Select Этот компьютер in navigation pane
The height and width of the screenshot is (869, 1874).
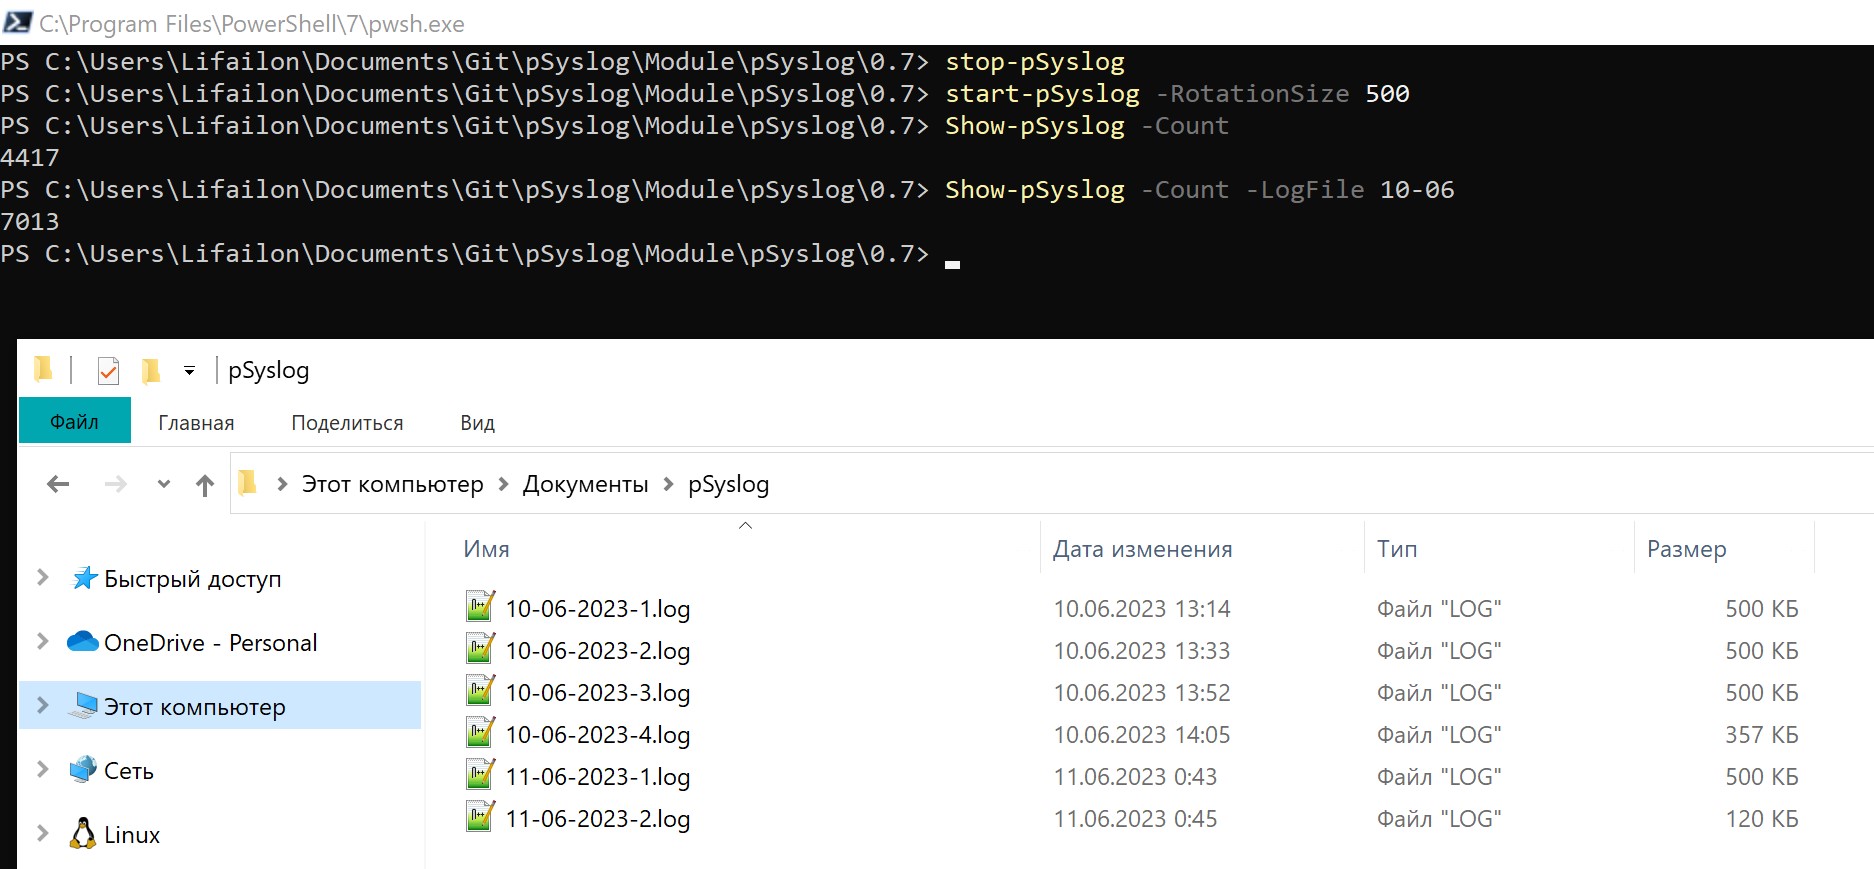click(x=195, y=707)
